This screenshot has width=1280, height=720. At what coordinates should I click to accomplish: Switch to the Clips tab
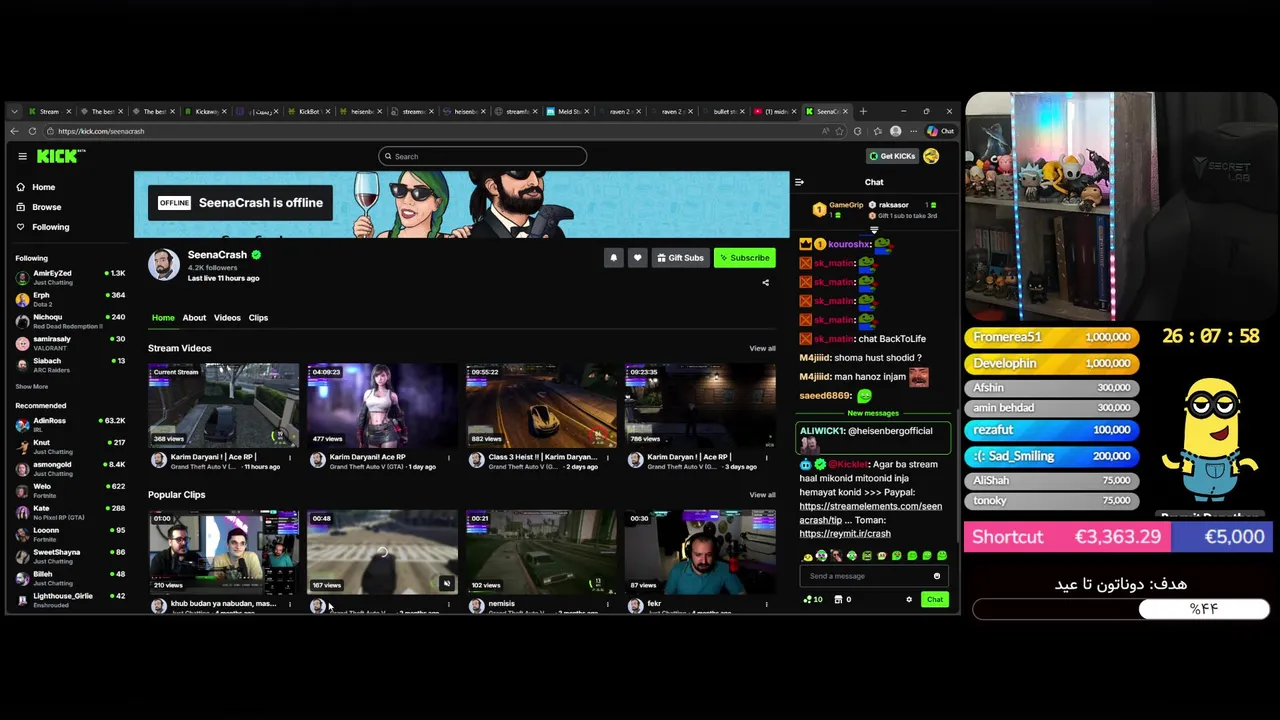click(258, 318)
